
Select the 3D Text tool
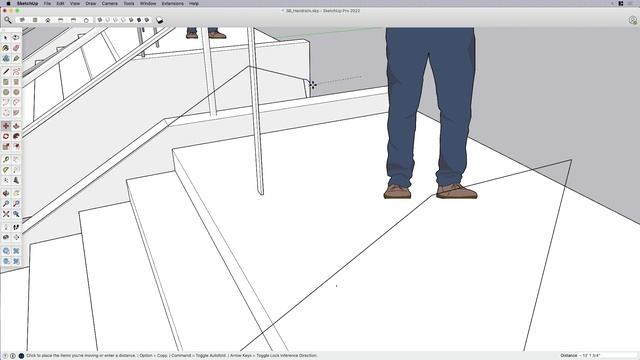[16, 180]
